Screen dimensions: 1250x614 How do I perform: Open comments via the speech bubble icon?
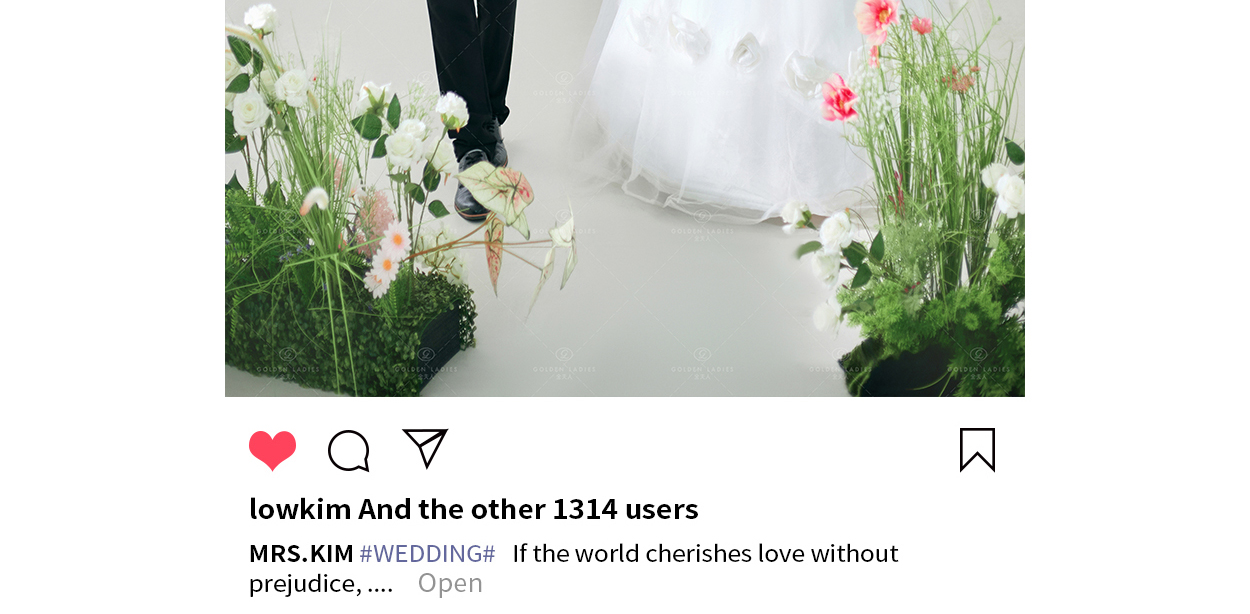pyautogui.click(x=349, y=451)
